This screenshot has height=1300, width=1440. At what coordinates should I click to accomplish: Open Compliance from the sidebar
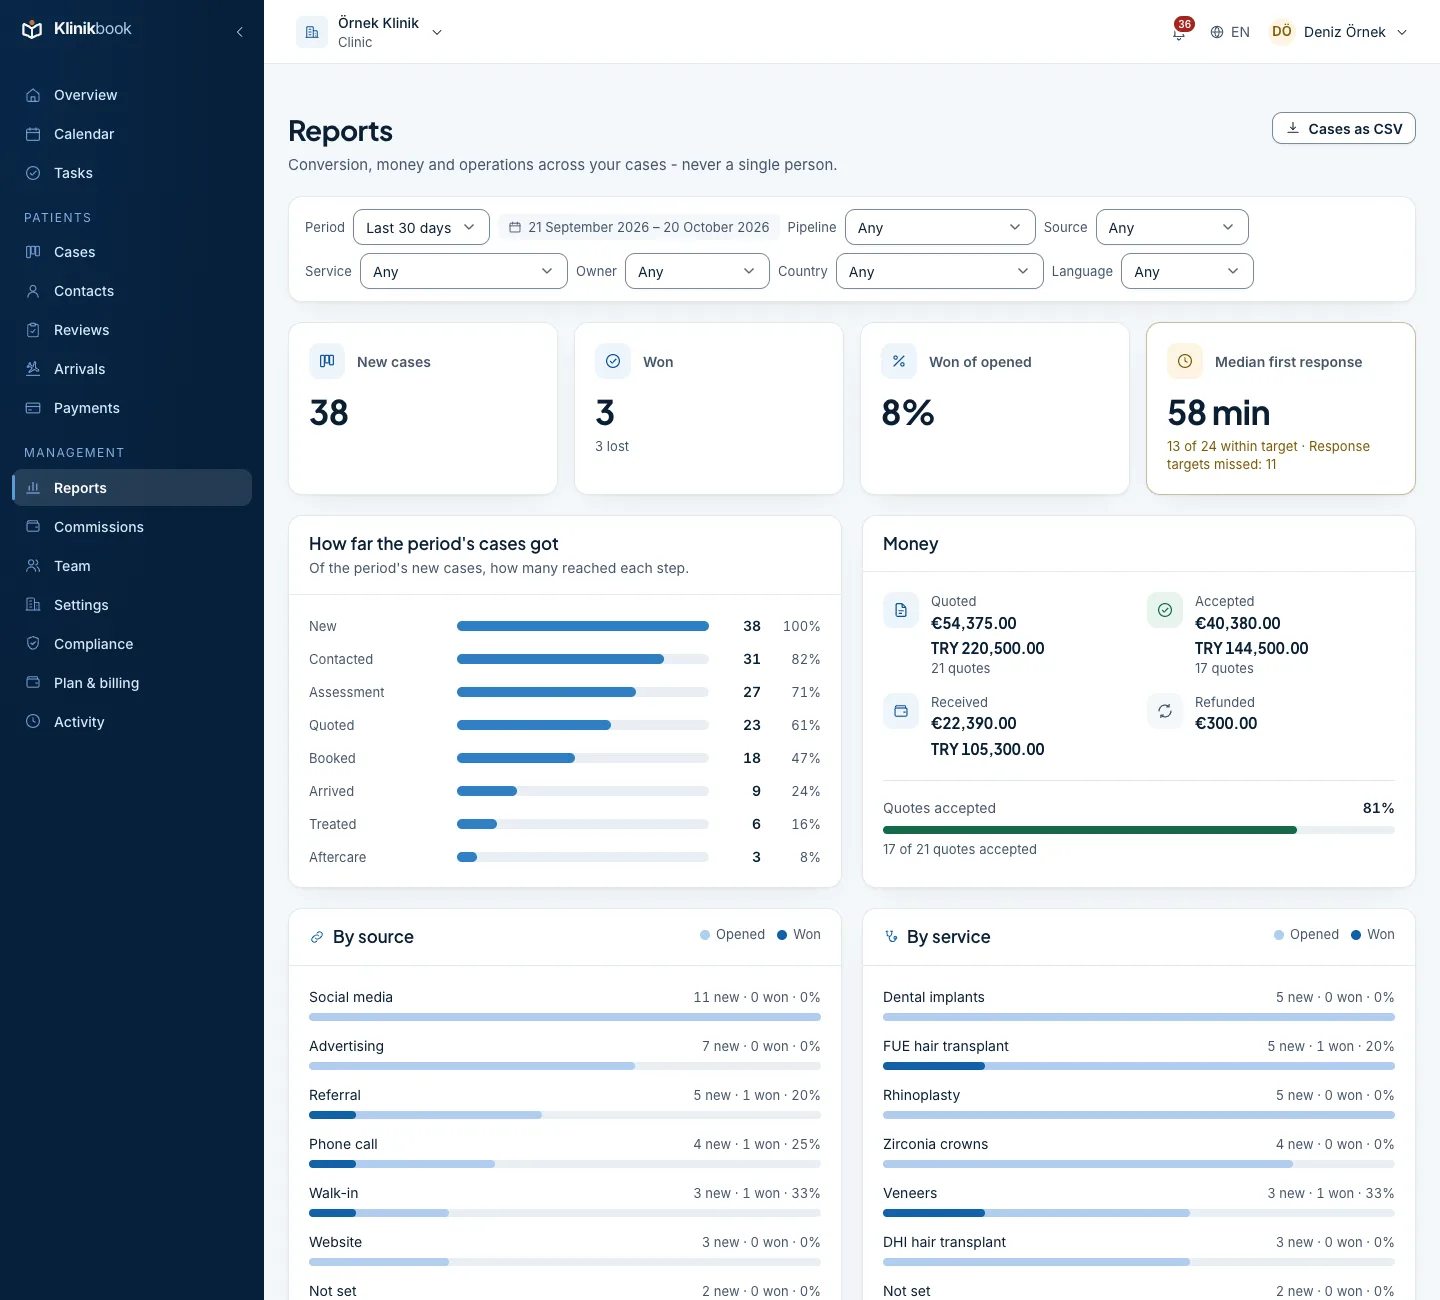pos(132,644)
